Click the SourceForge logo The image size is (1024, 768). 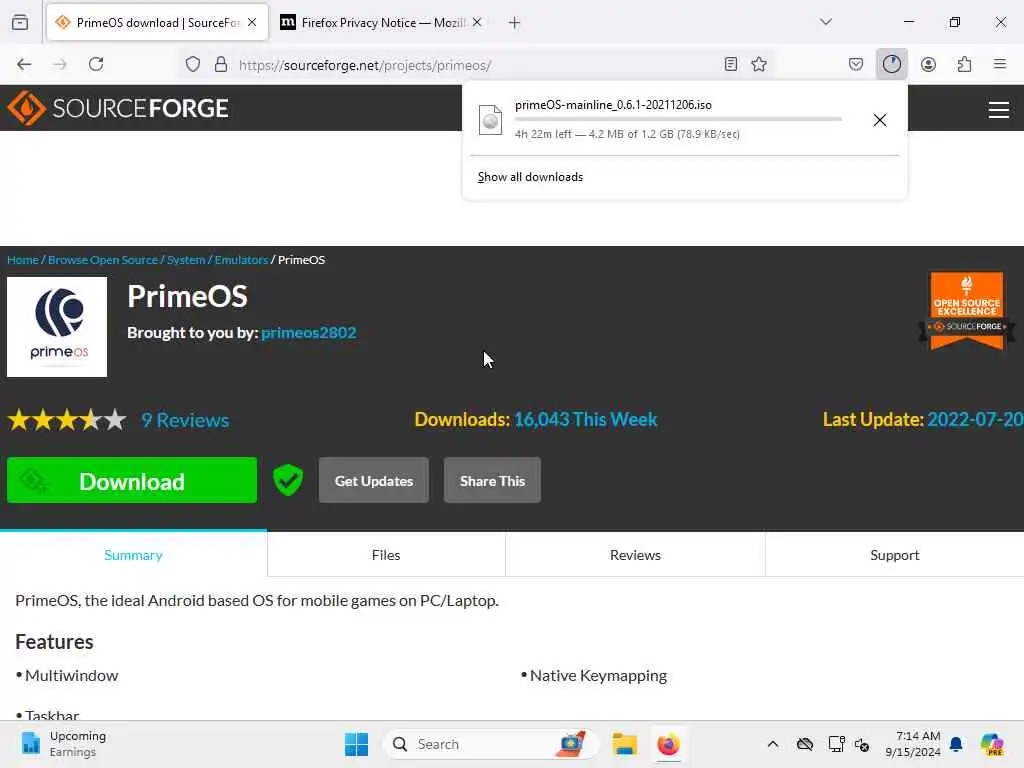(x=118, y=108)
